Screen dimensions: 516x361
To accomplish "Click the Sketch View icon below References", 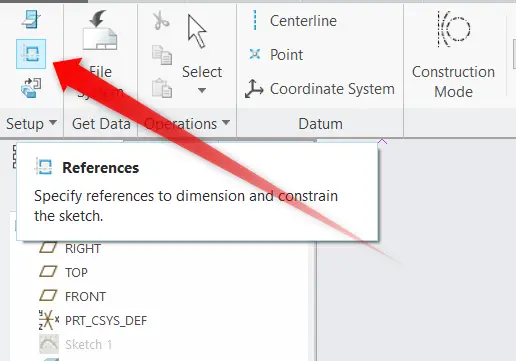I will click(x=31, y=88).
